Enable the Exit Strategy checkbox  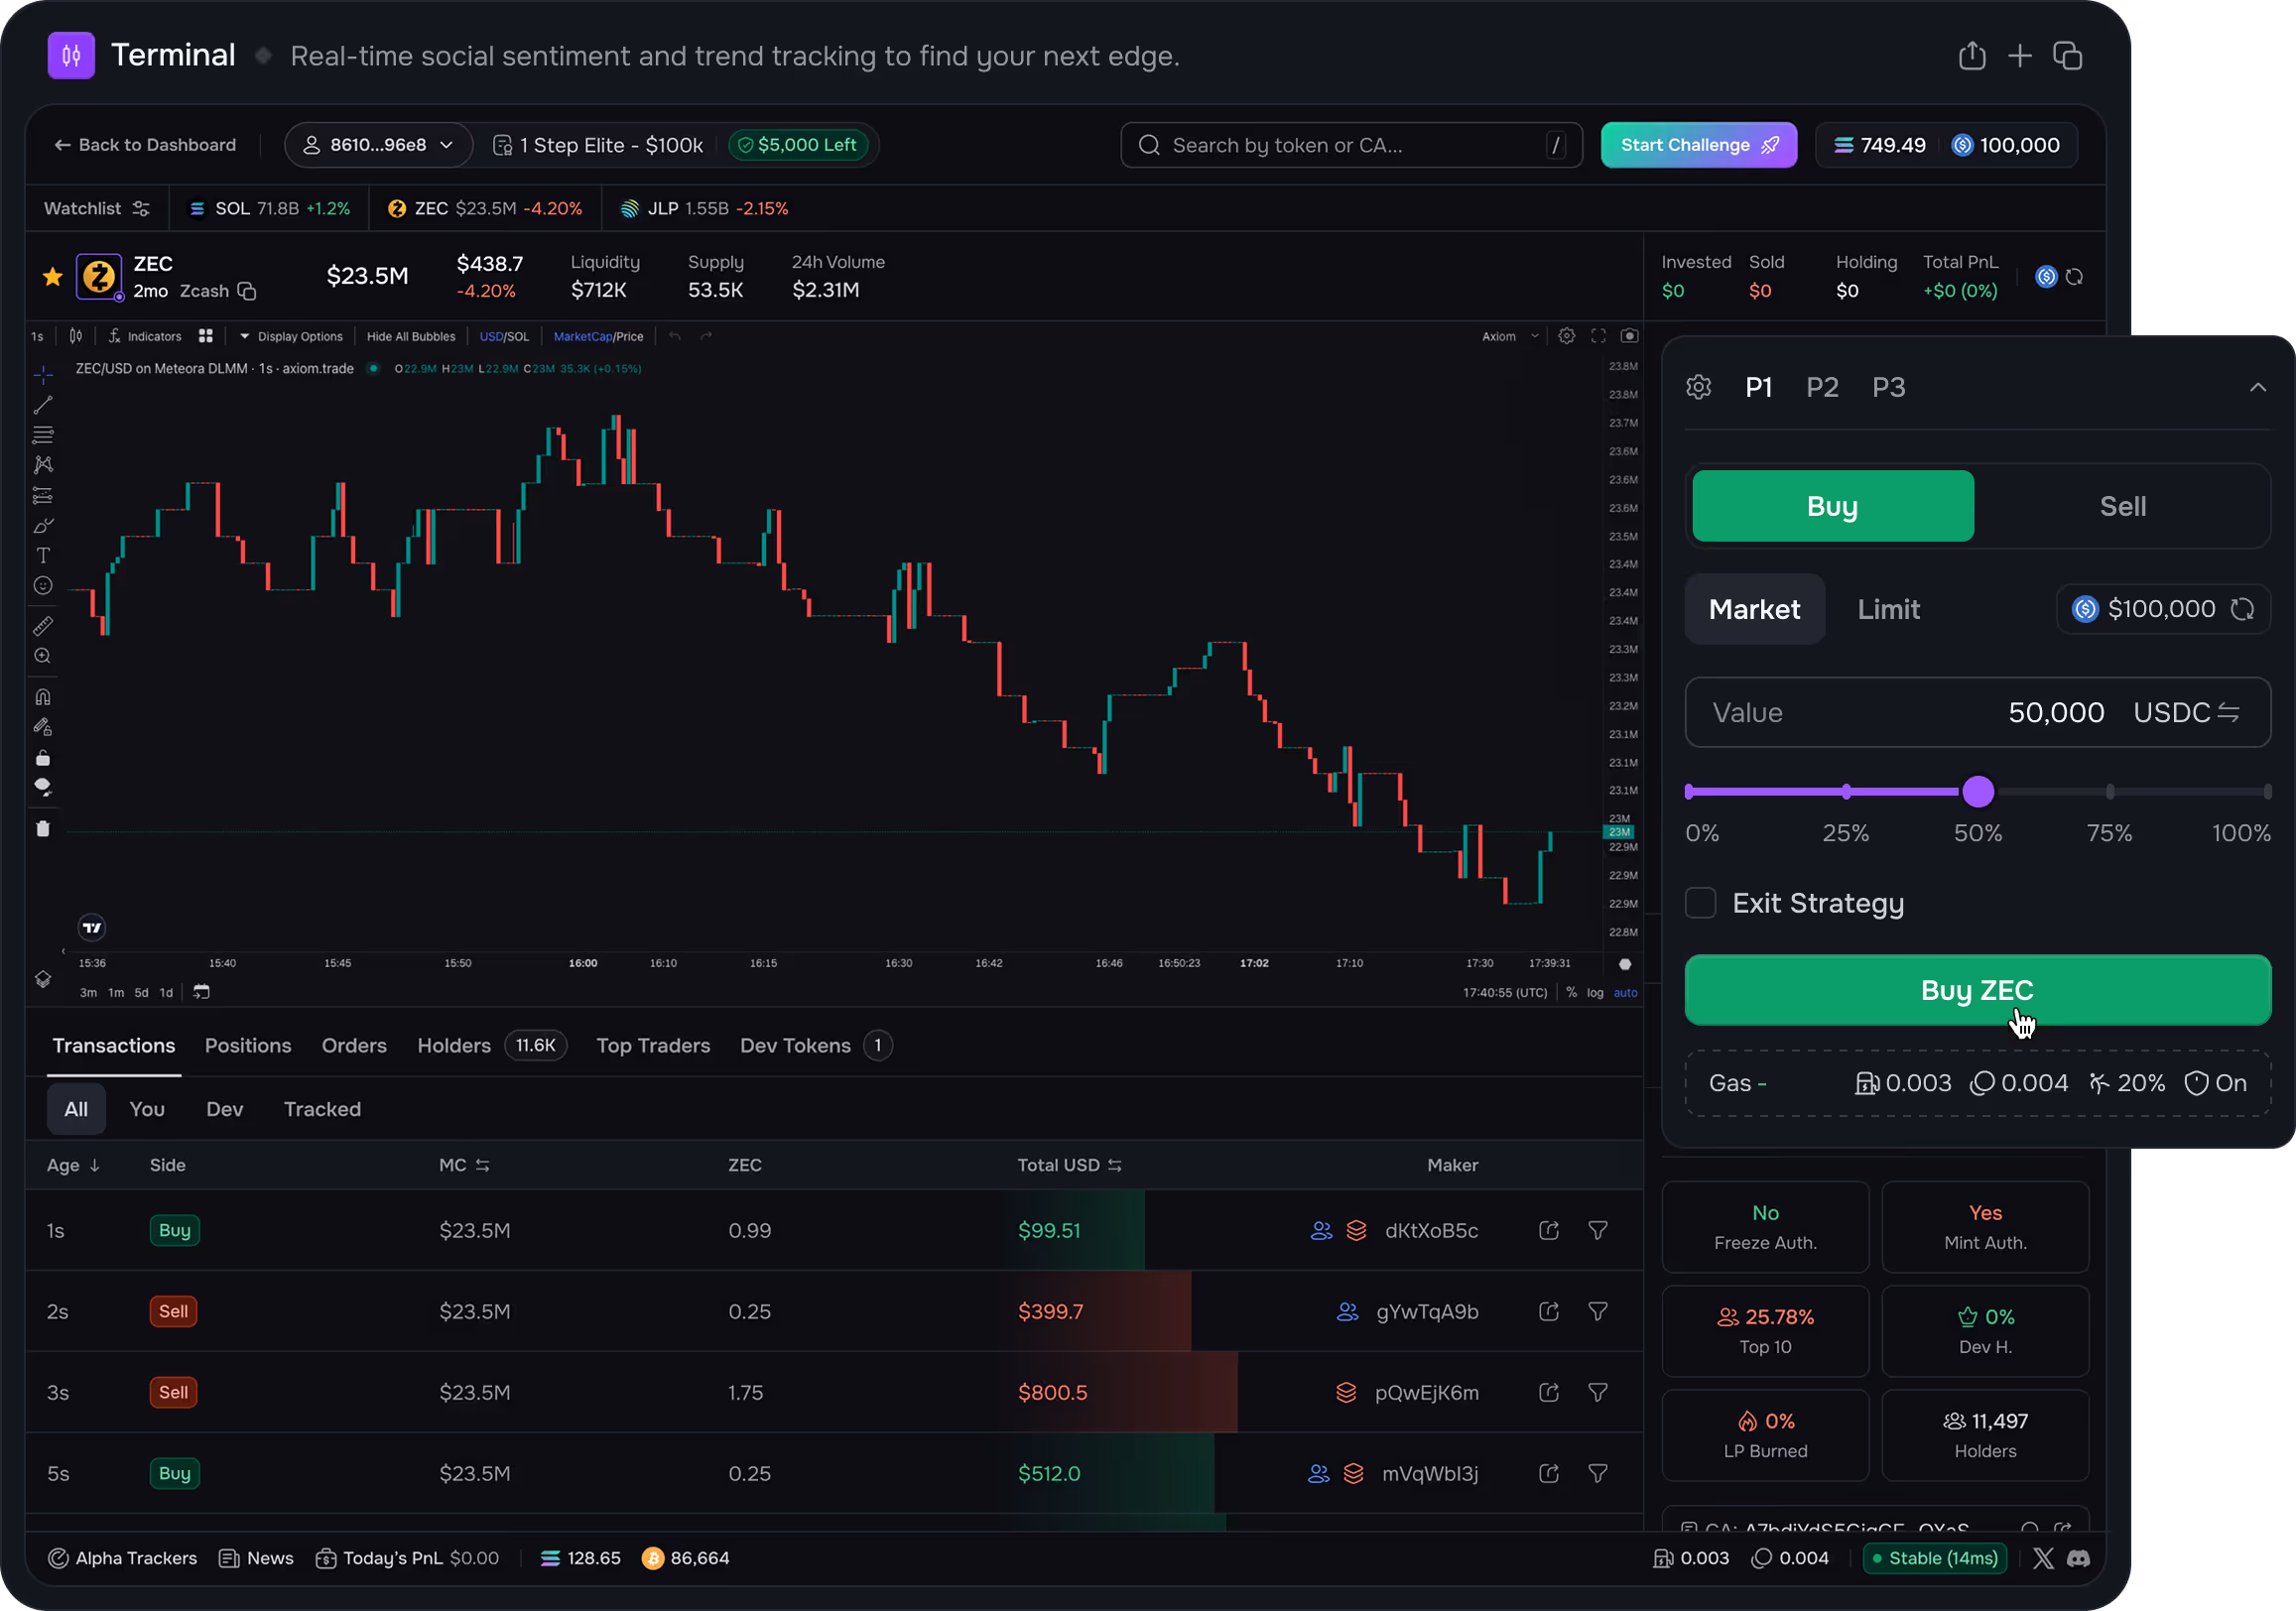point(1700,903)
